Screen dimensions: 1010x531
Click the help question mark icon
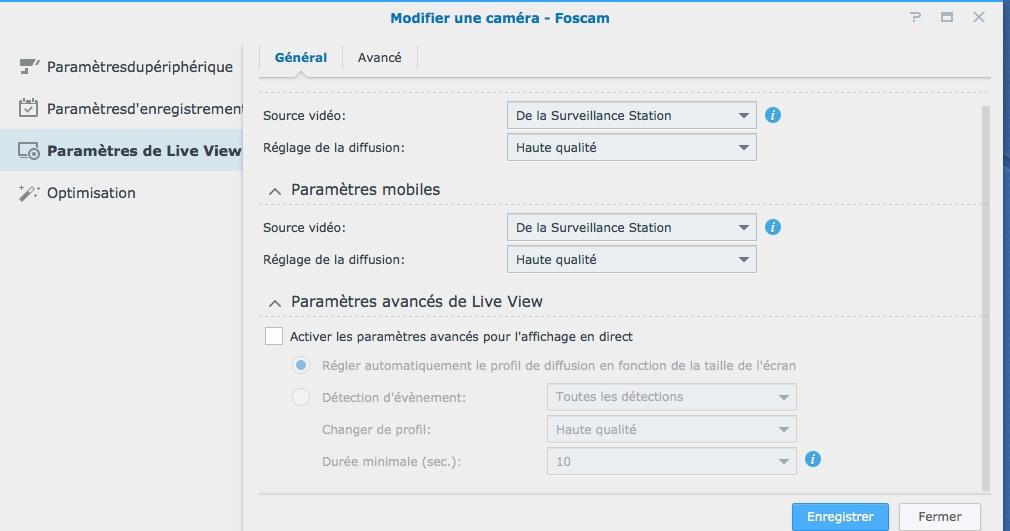[x=916, y=18]
